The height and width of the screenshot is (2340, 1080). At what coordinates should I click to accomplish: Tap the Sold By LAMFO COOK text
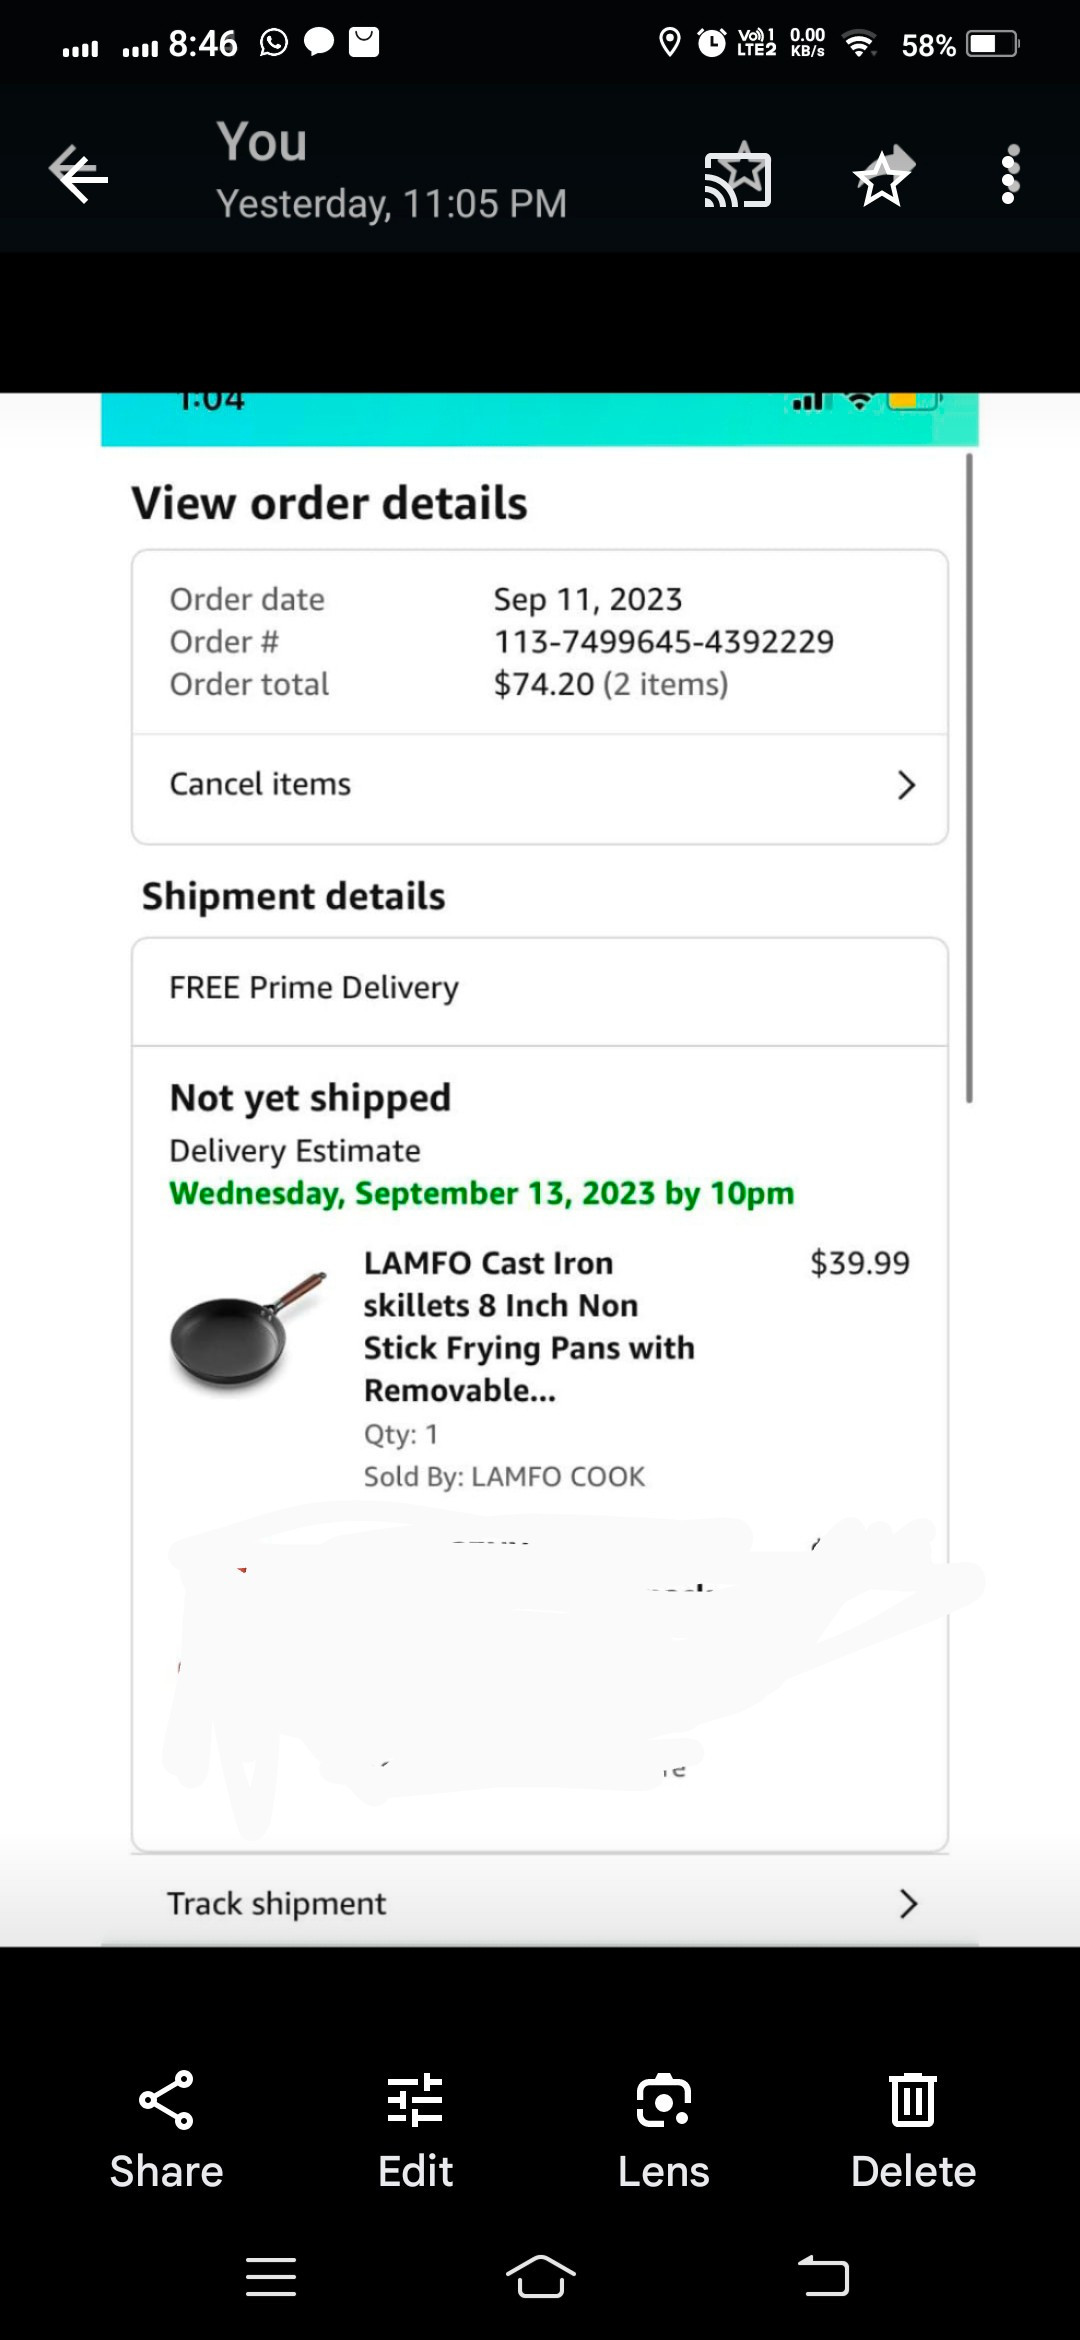[x=504, y=1477]
